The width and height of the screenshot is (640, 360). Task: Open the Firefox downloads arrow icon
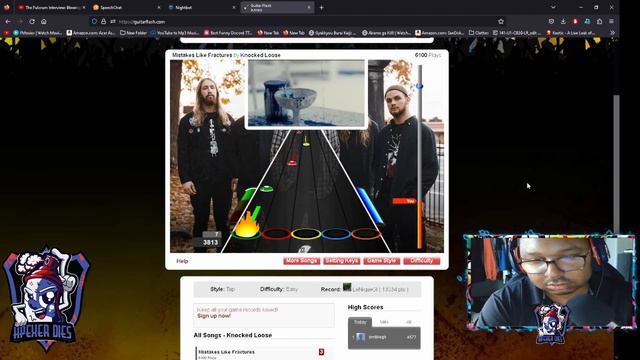pyautogui.click(x=563, y=21)
